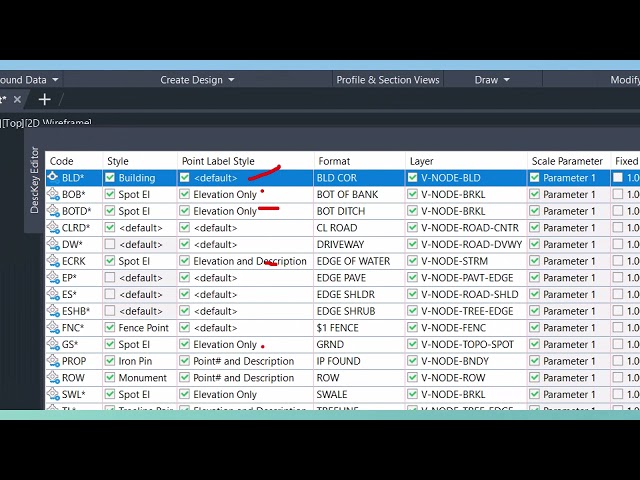Click the GS* row key icon
The height and width of the screenshot is (480, 640).
54,345
